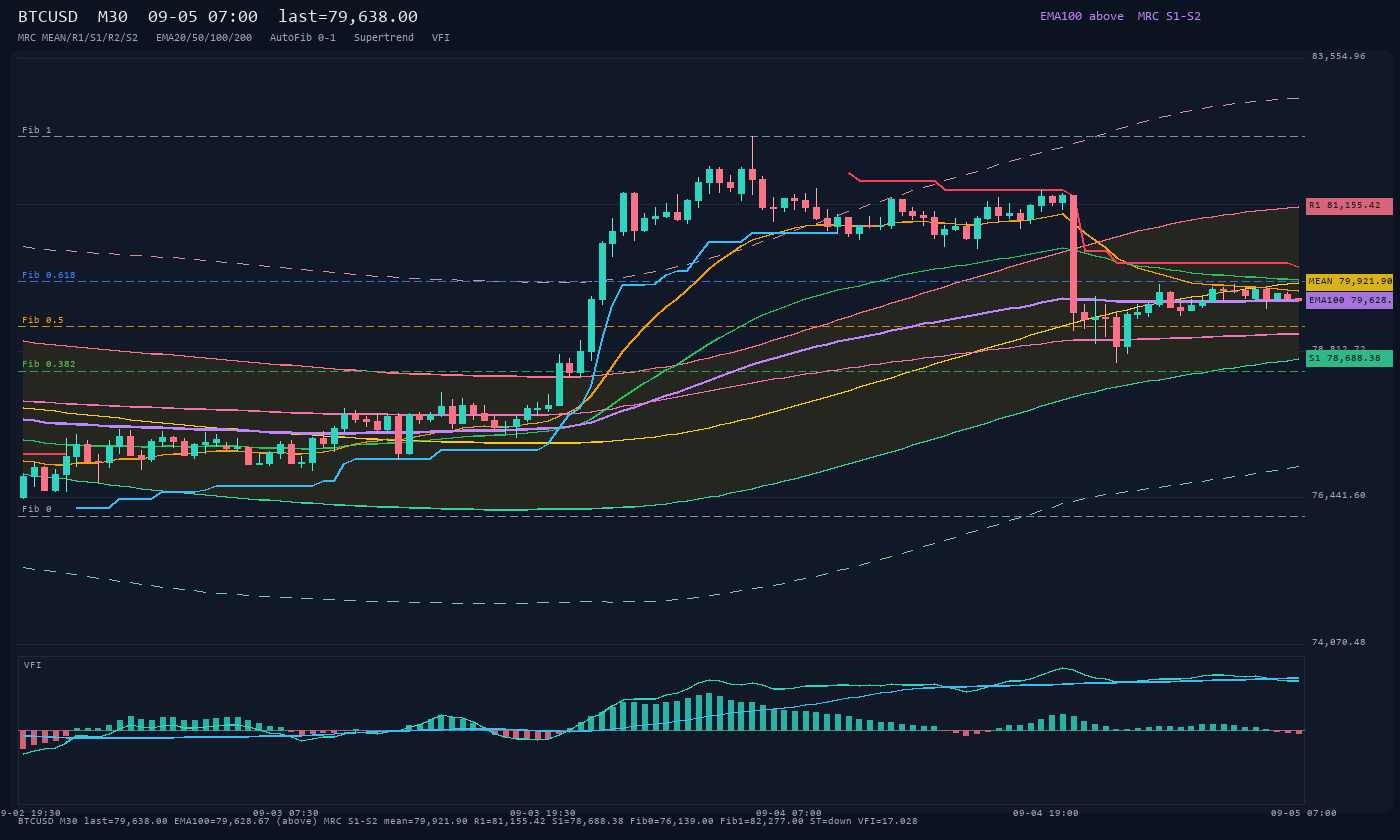
Task: Click the "09-05 07:00" label on the time axis
Action: pyautogui.click(x=1303, y=813)
